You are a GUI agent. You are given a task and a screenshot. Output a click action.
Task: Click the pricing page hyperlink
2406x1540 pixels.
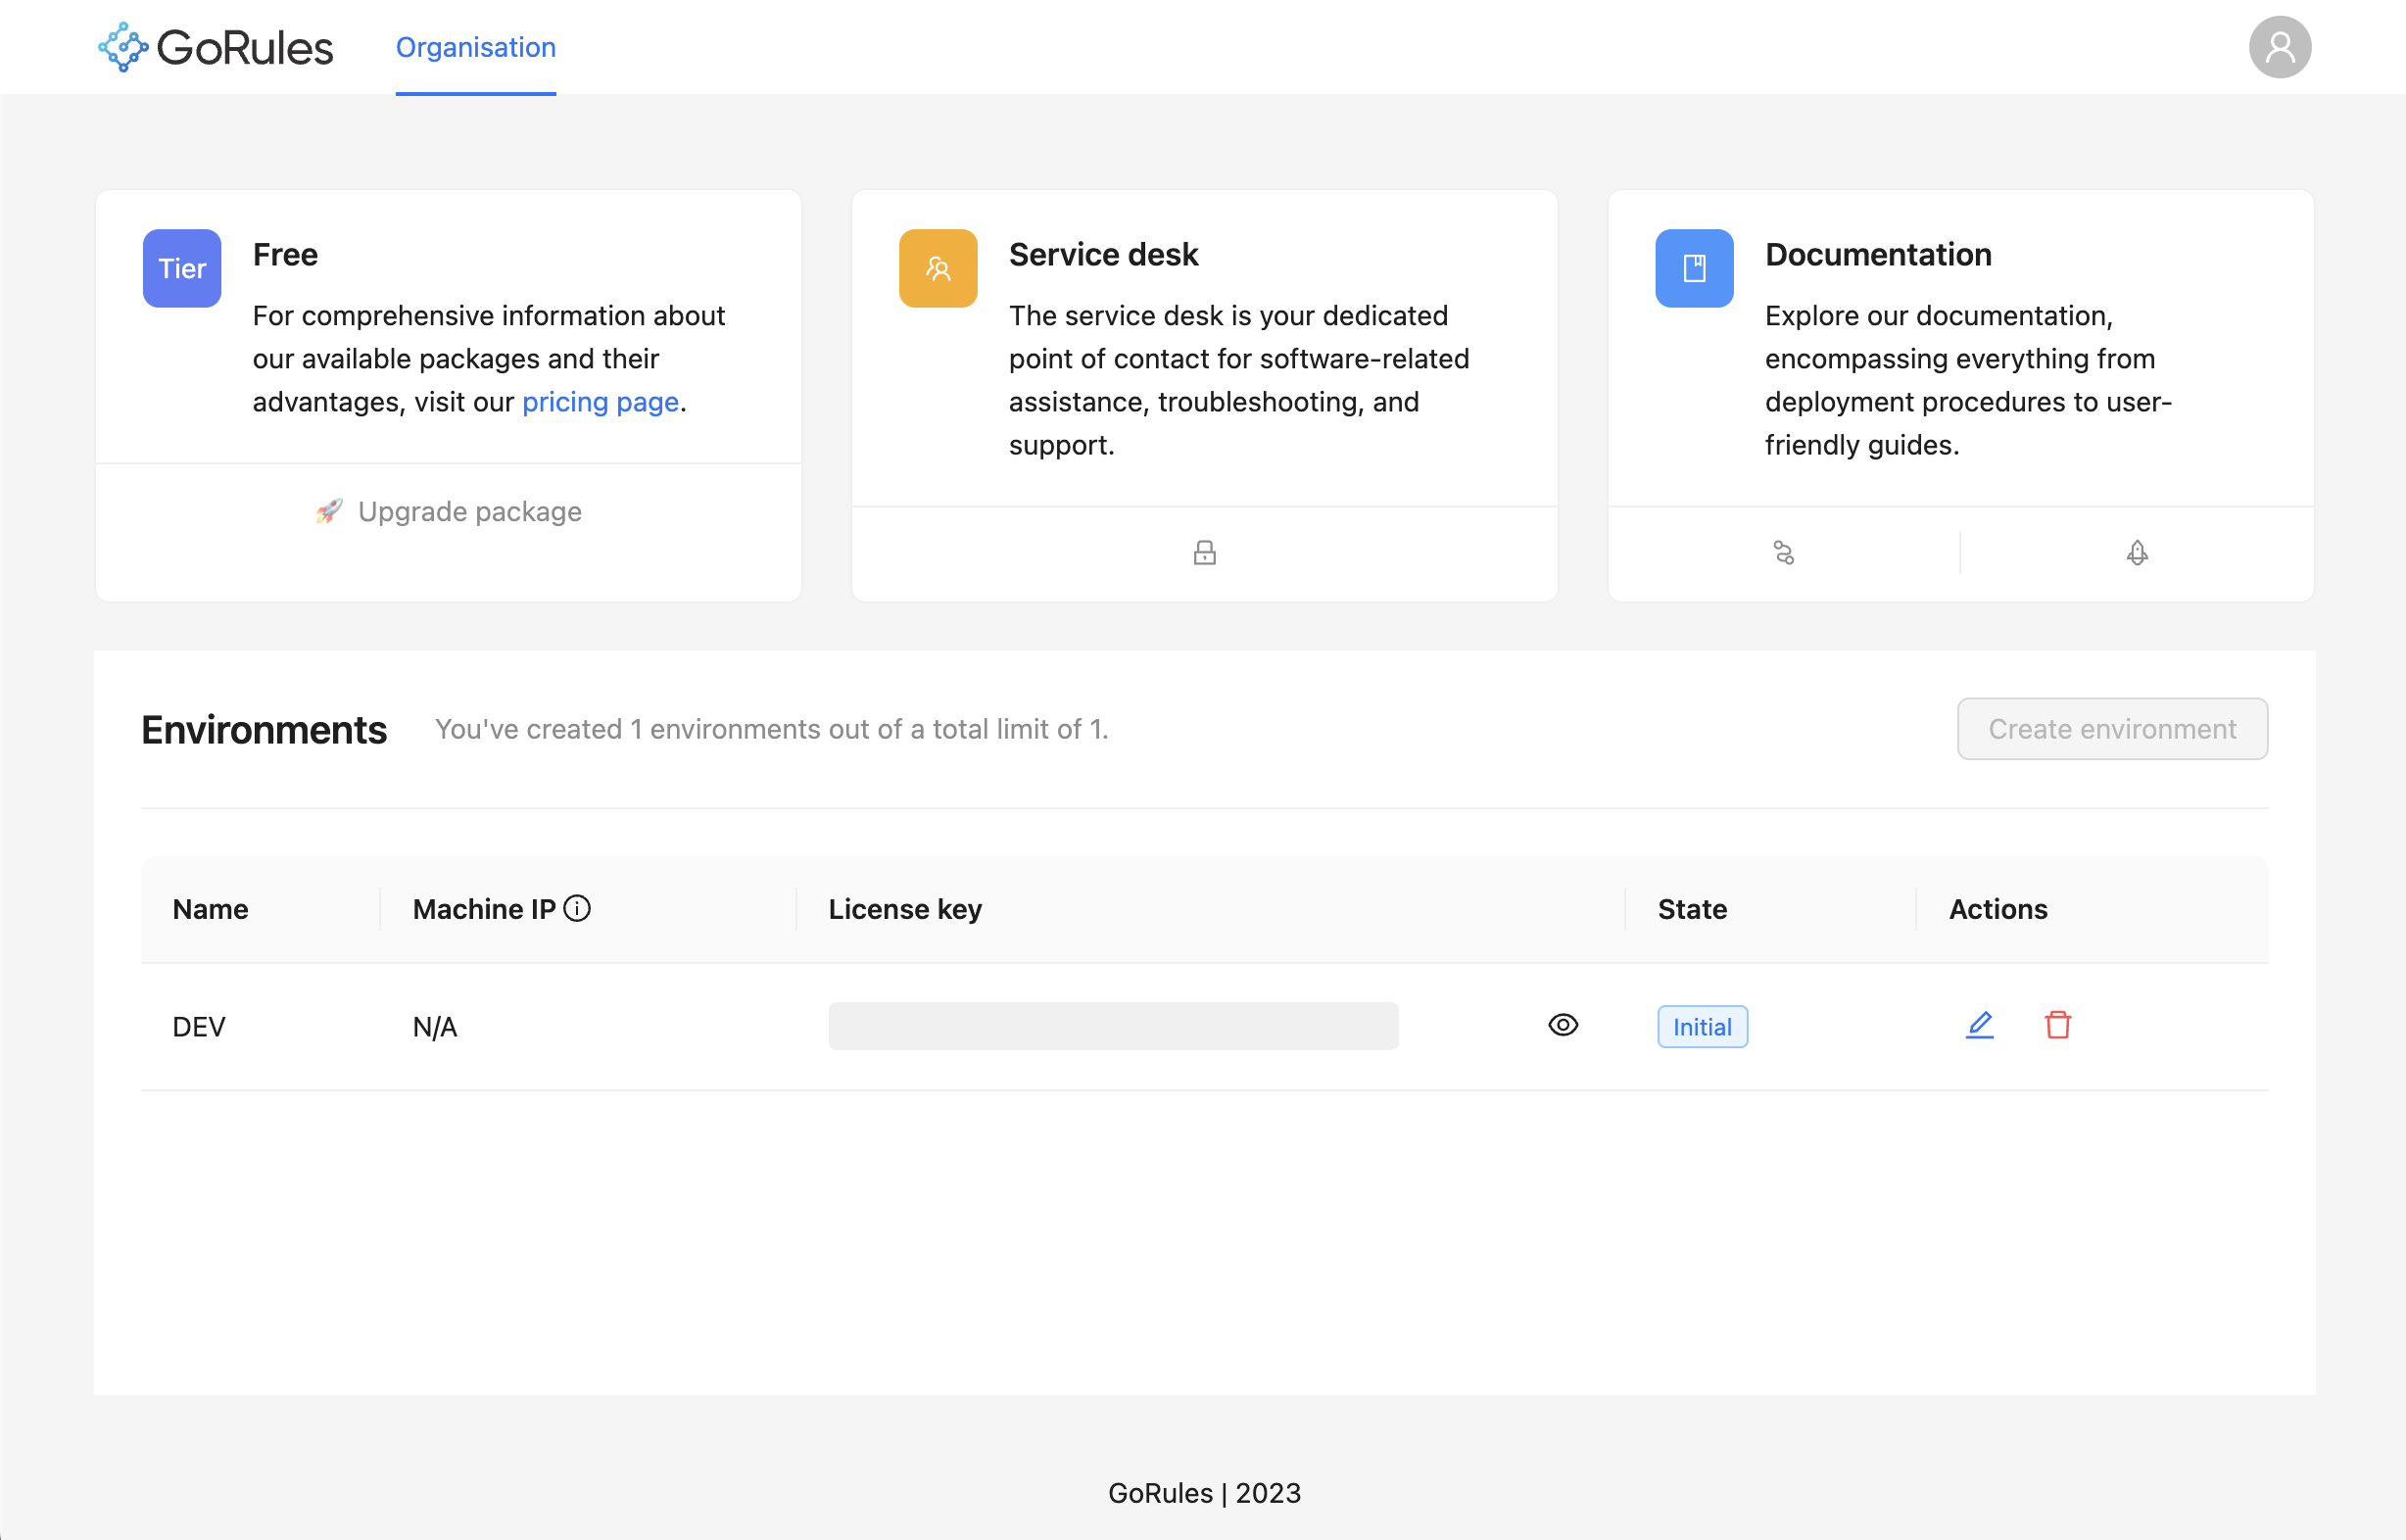tap(600, 402)
